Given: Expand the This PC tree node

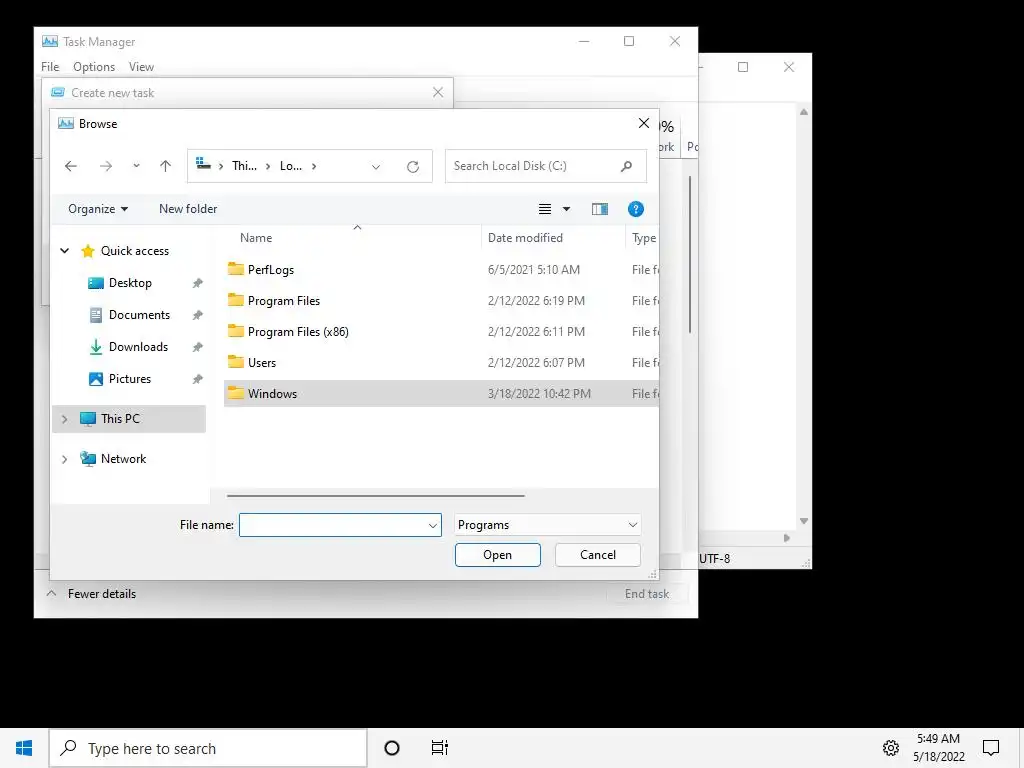Looking at the screenshot, I should tap(65, 419).
